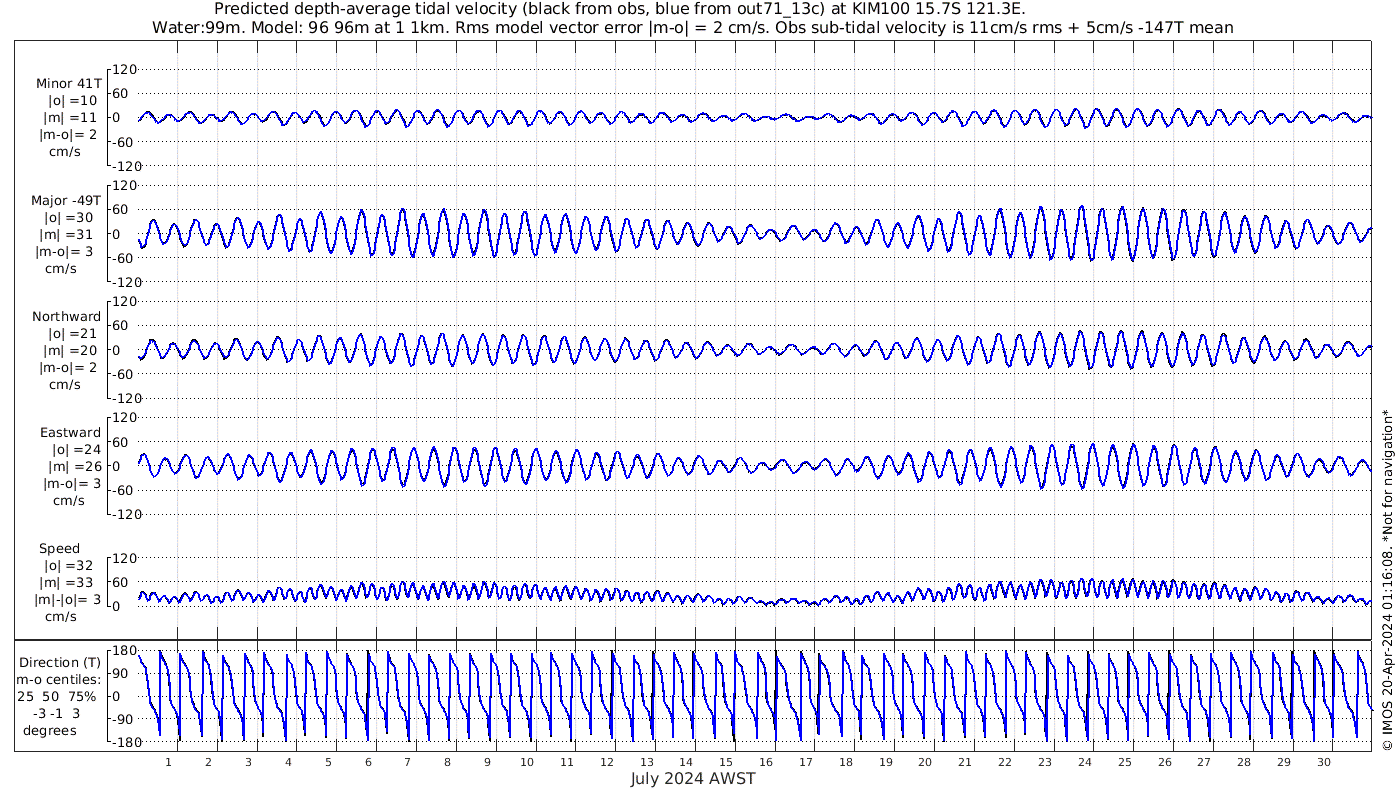Click day 8 on the date axis
1400x800 pixels.
447,762
